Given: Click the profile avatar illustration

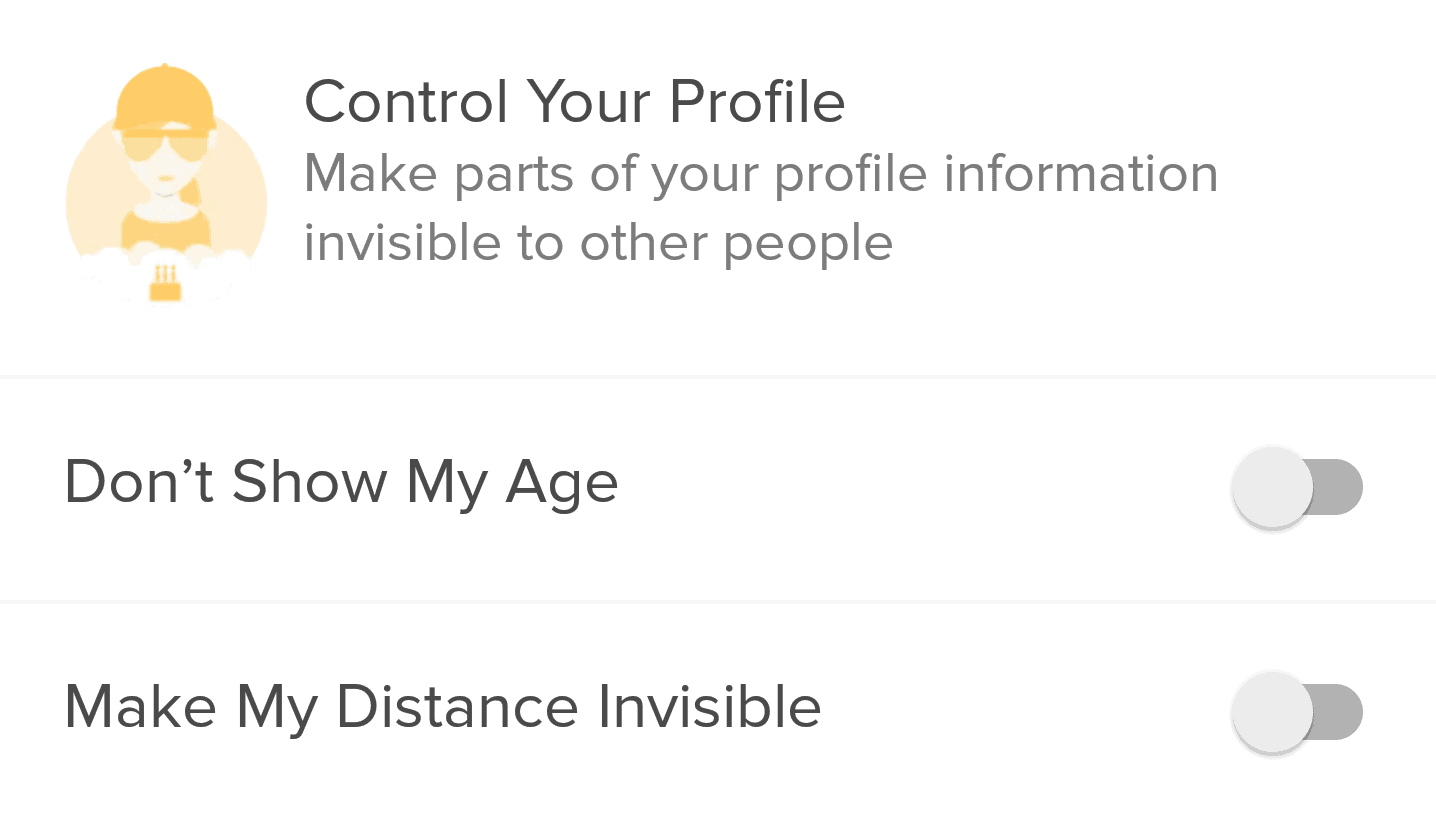Looking at the screenshot, I should pyautogui.click(x=166, y=183).
